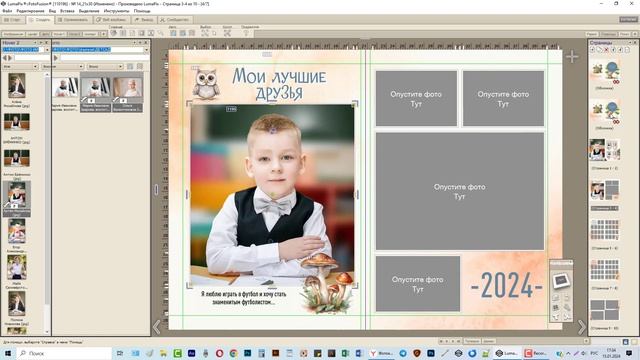Open Telegram from the taskbar
The height and width of the screenshot is (360, 640).
402,353
